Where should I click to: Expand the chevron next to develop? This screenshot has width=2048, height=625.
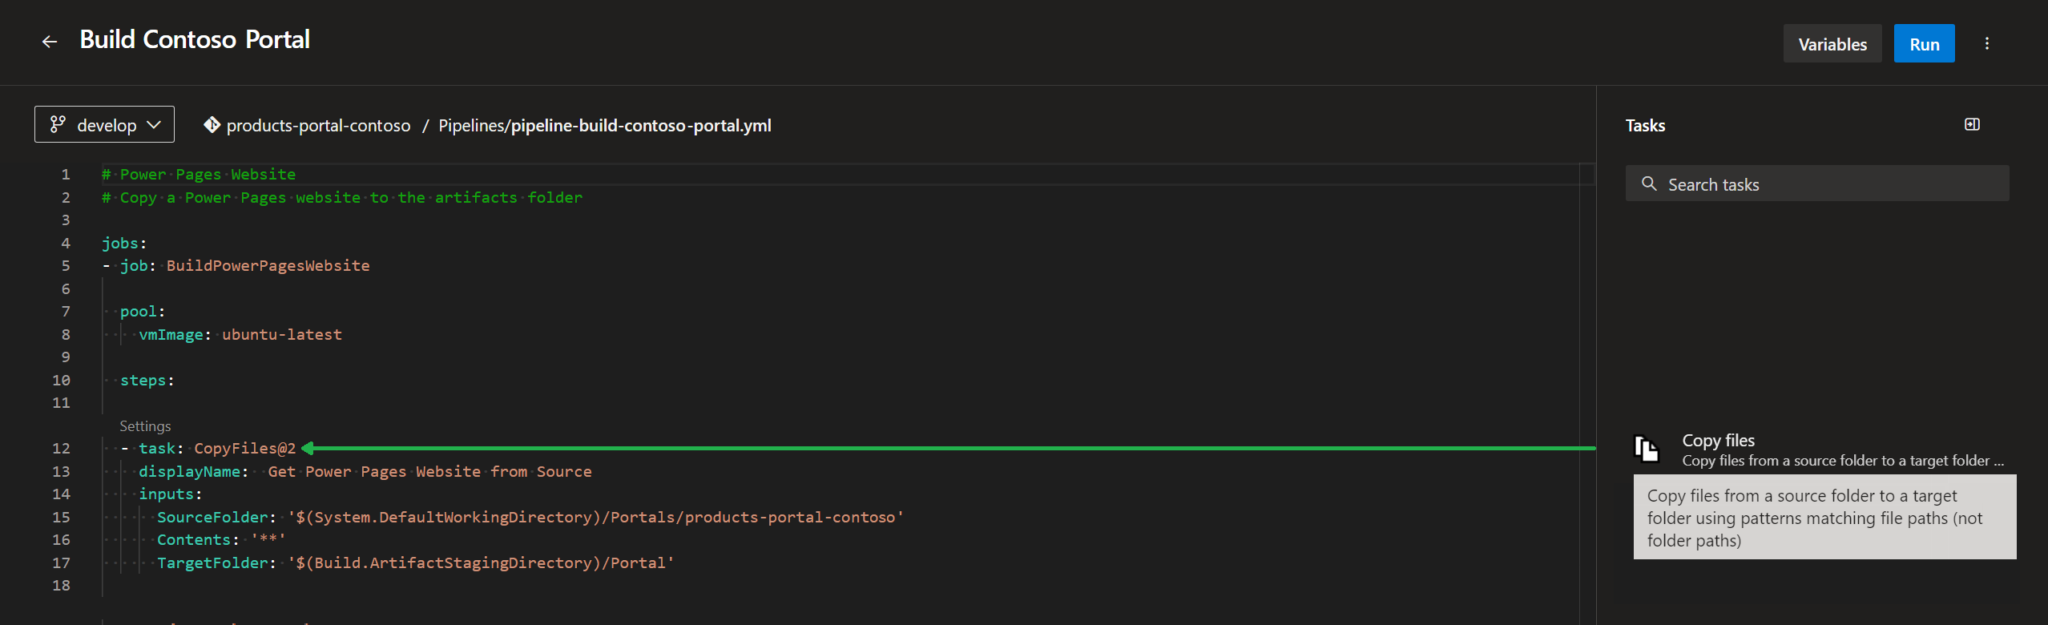click(x=155, y=124)
